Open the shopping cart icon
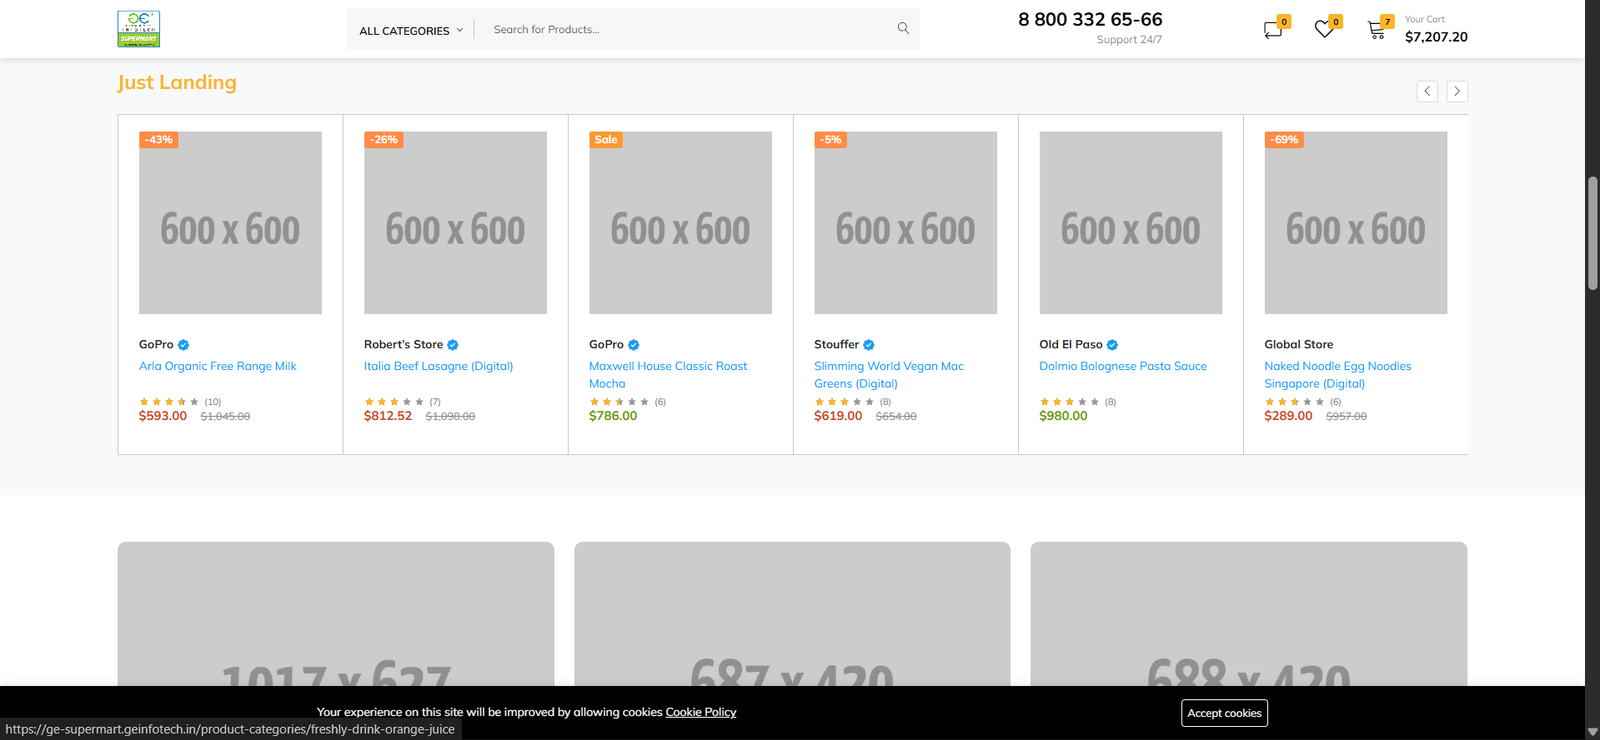 tap(1377, 30)
